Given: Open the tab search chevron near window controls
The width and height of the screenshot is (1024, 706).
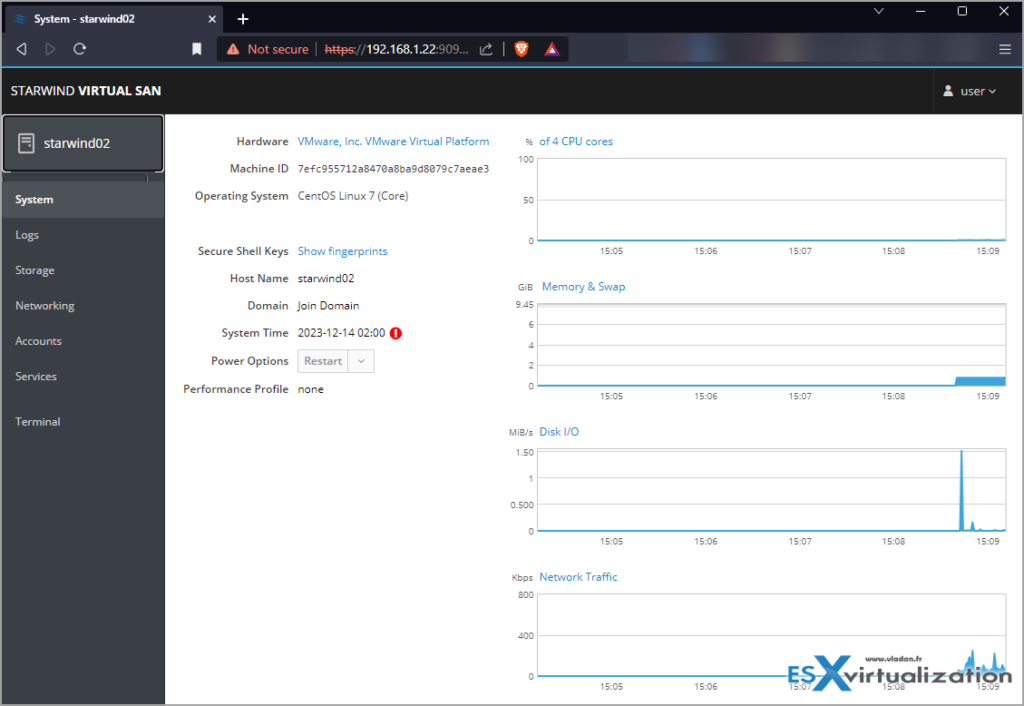Looking at the screenshot, I should [878, 11].
